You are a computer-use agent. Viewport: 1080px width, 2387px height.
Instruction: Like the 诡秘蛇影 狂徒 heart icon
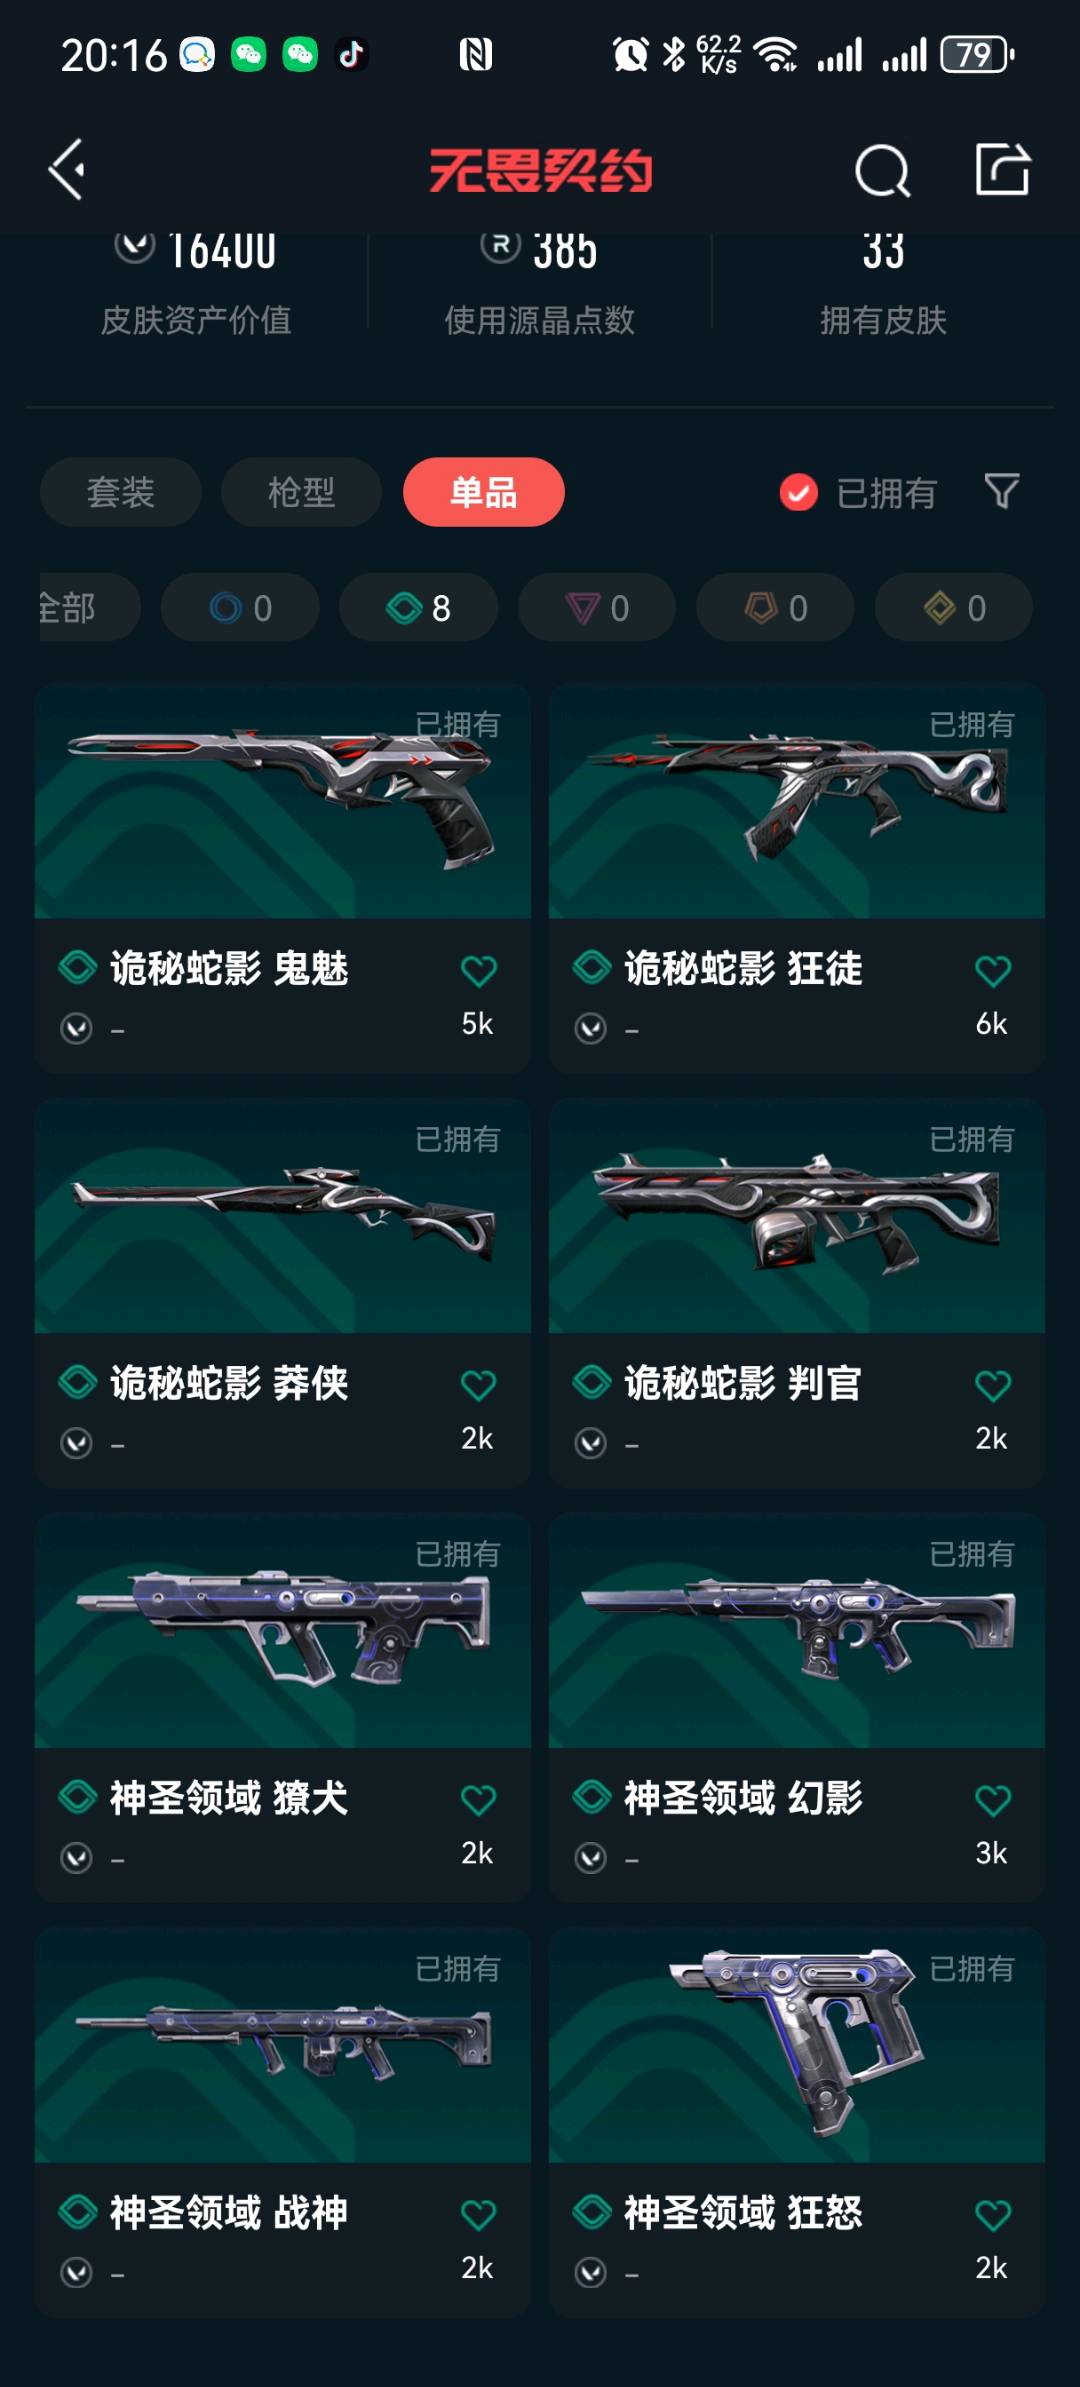992,970
